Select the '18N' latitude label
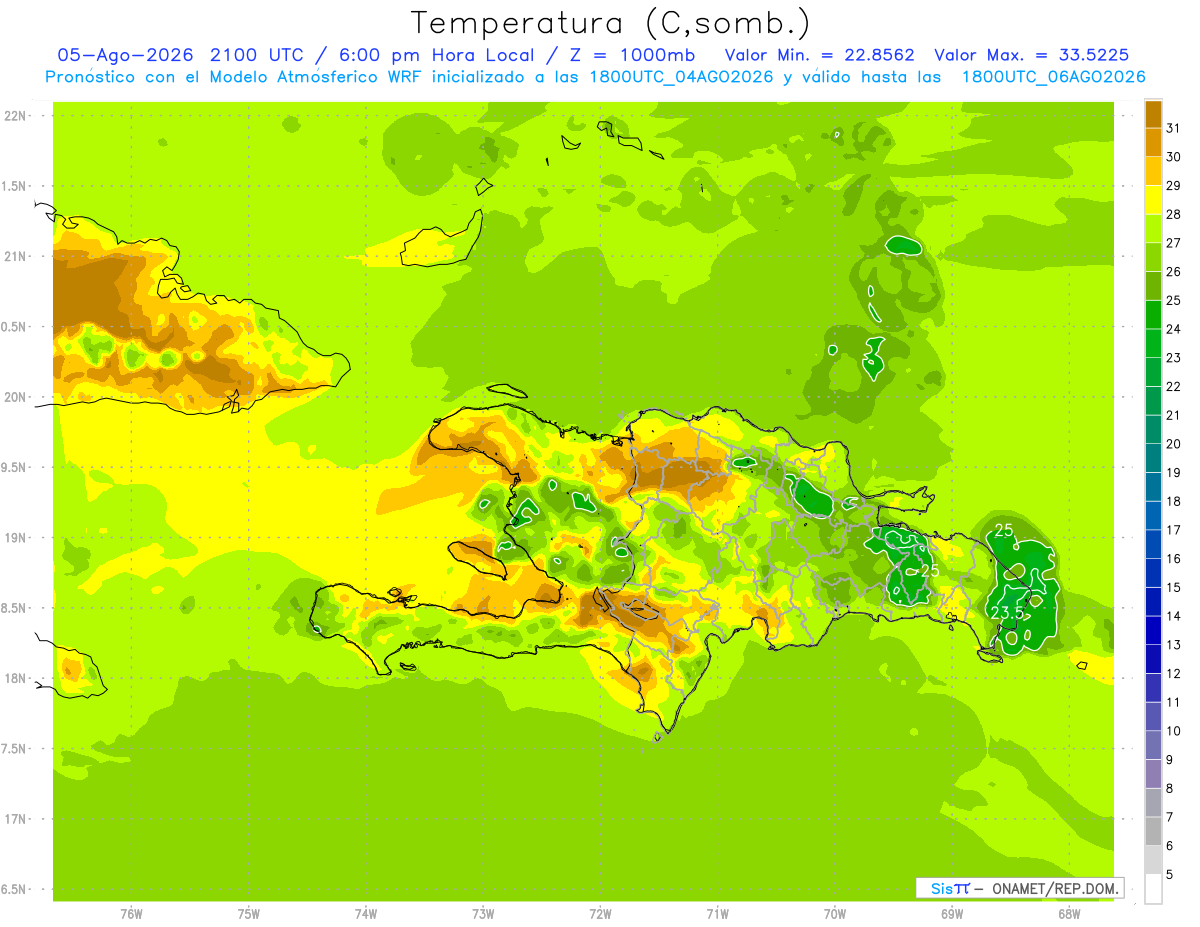Screen dimensions: 1200x927 tap(14, 678)
